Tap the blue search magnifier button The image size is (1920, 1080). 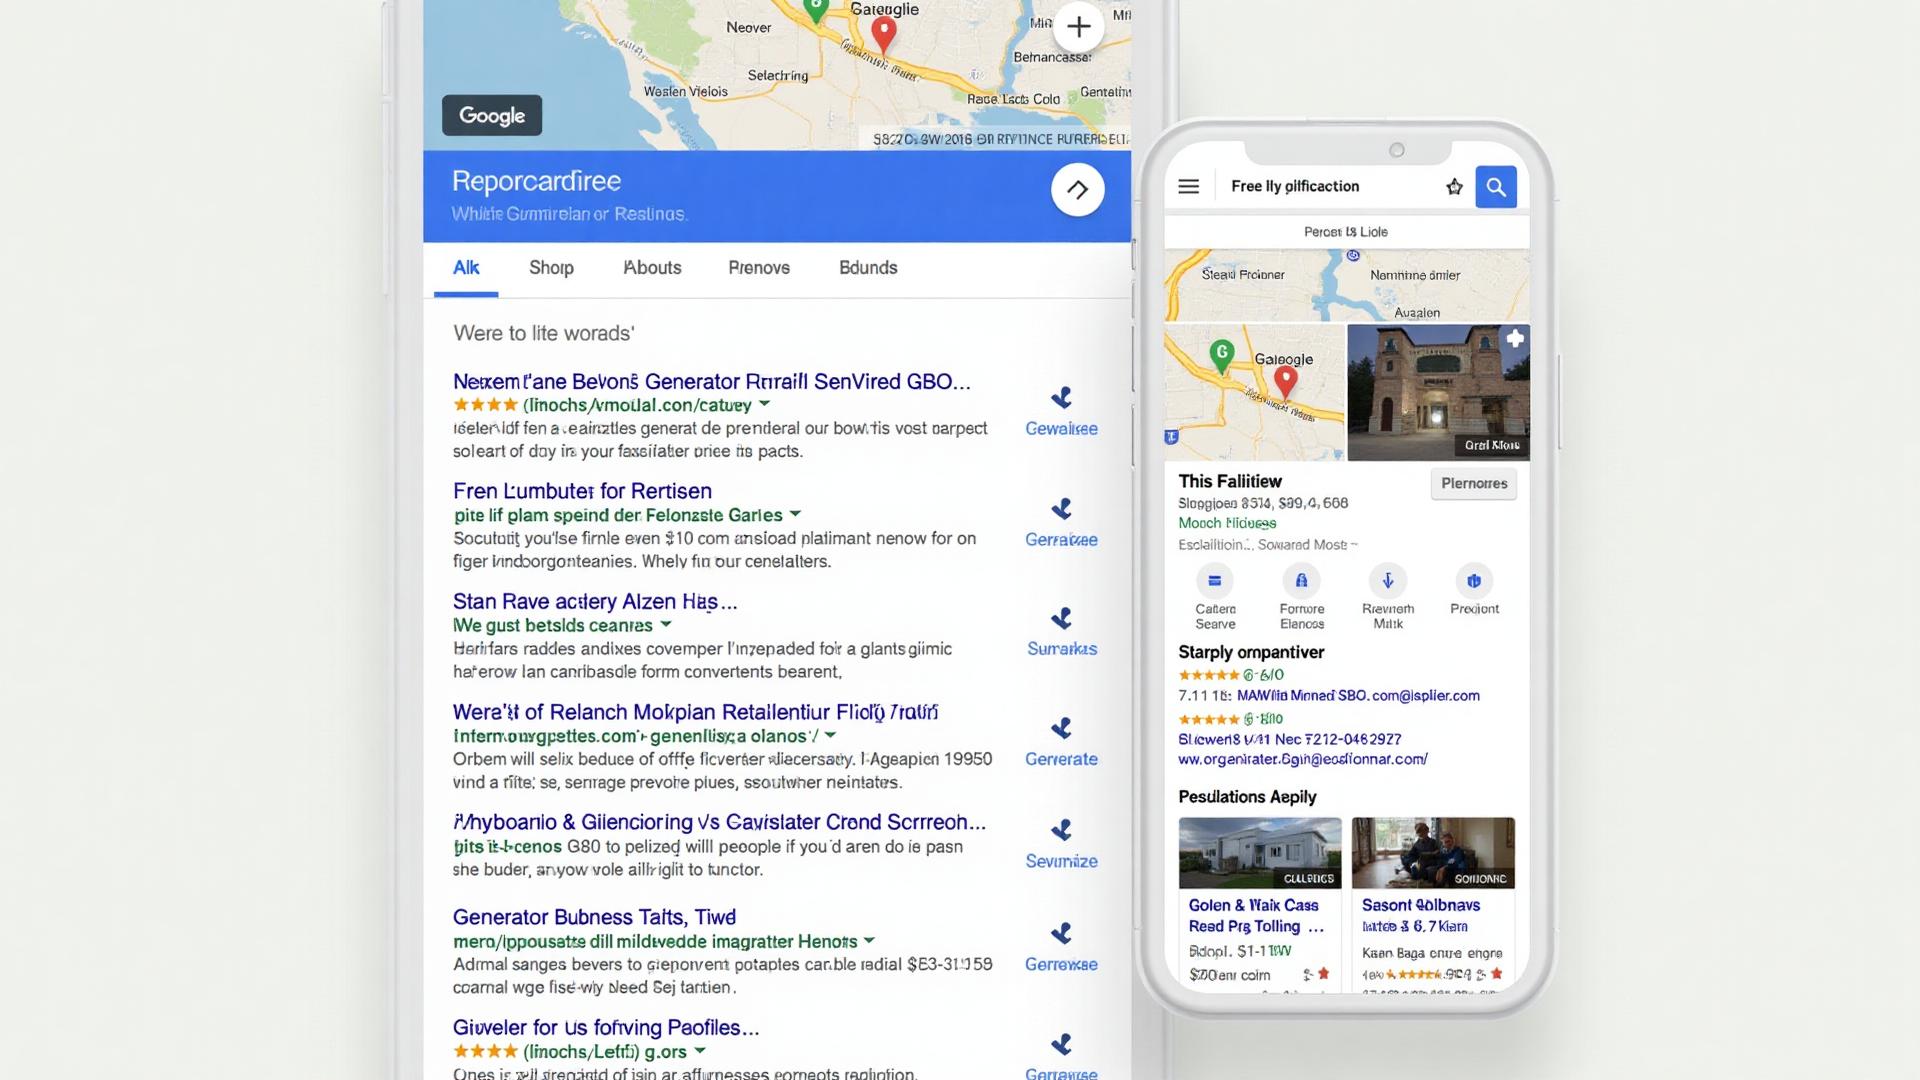click(1496, 186)
